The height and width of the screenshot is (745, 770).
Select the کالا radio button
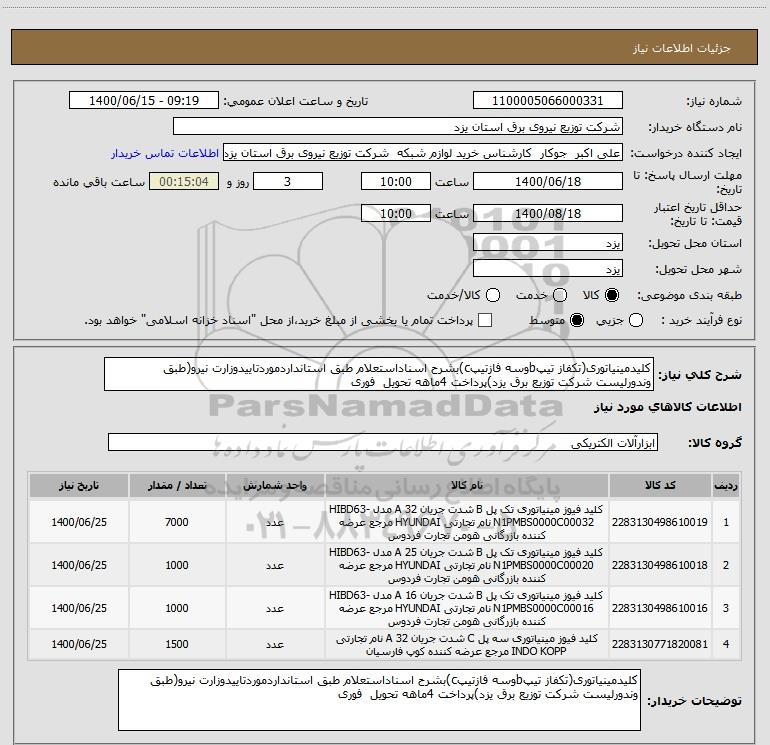[x=612, y=295]
